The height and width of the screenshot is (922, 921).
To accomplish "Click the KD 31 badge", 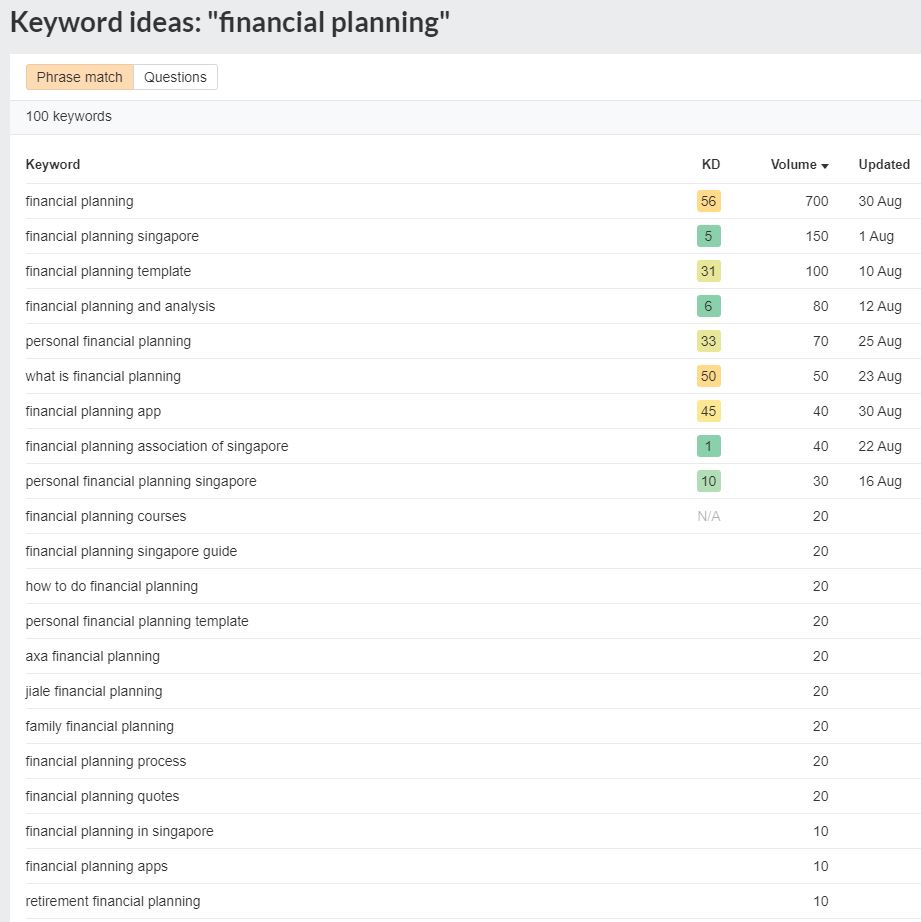I will 709,271.
